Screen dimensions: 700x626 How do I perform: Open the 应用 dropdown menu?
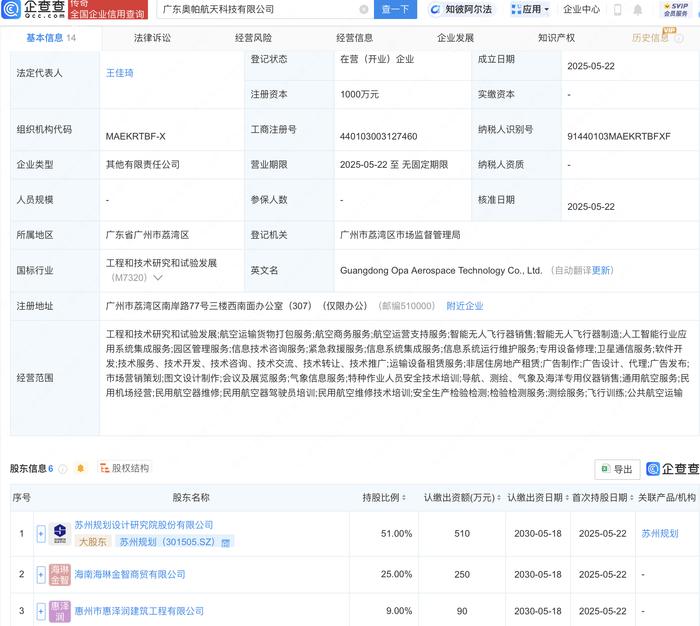[530, 9]
